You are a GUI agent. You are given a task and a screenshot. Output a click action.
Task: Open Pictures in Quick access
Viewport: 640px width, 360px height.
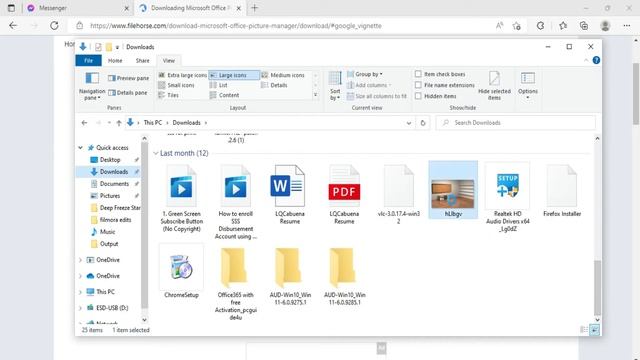pos(110,196)
